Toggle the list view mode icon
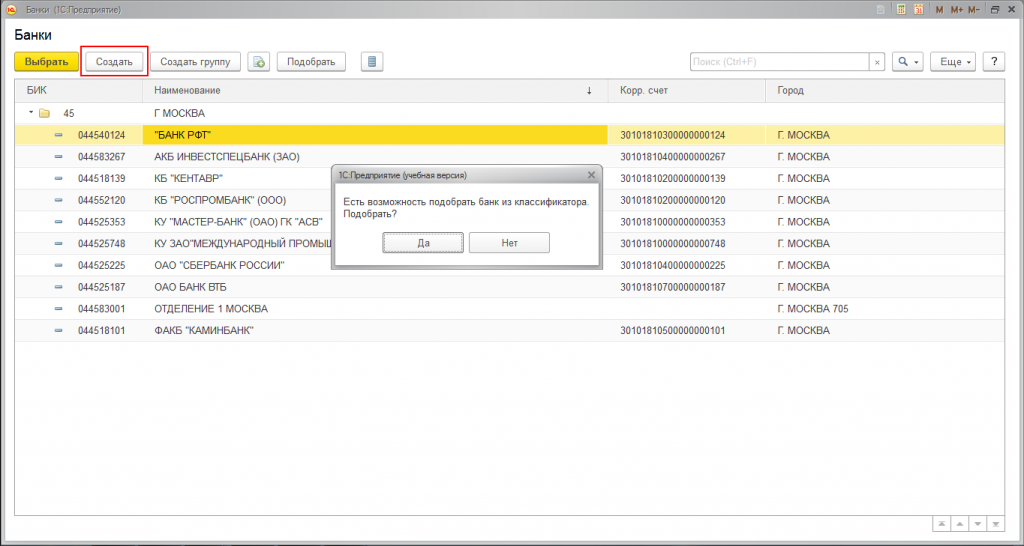1024x546 pixels. tap(372, 62)
